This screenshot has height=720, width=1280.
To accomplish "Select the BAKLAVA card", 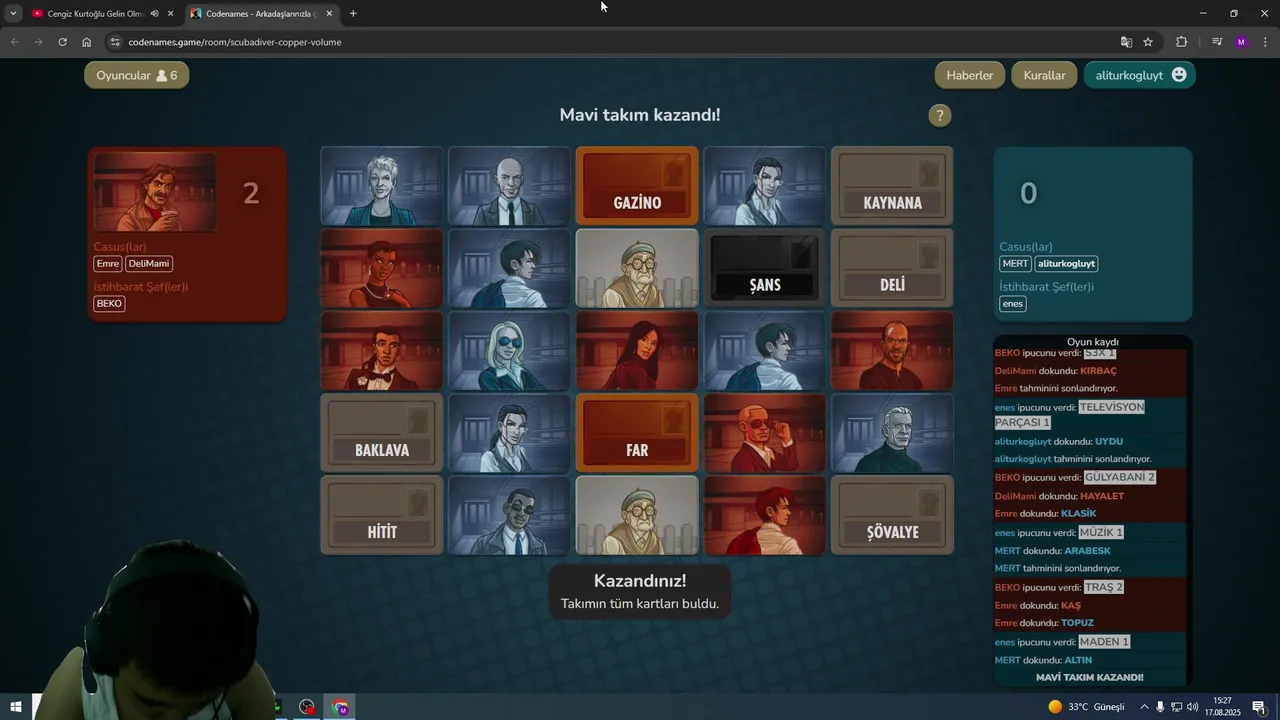I will coord(382,433).
